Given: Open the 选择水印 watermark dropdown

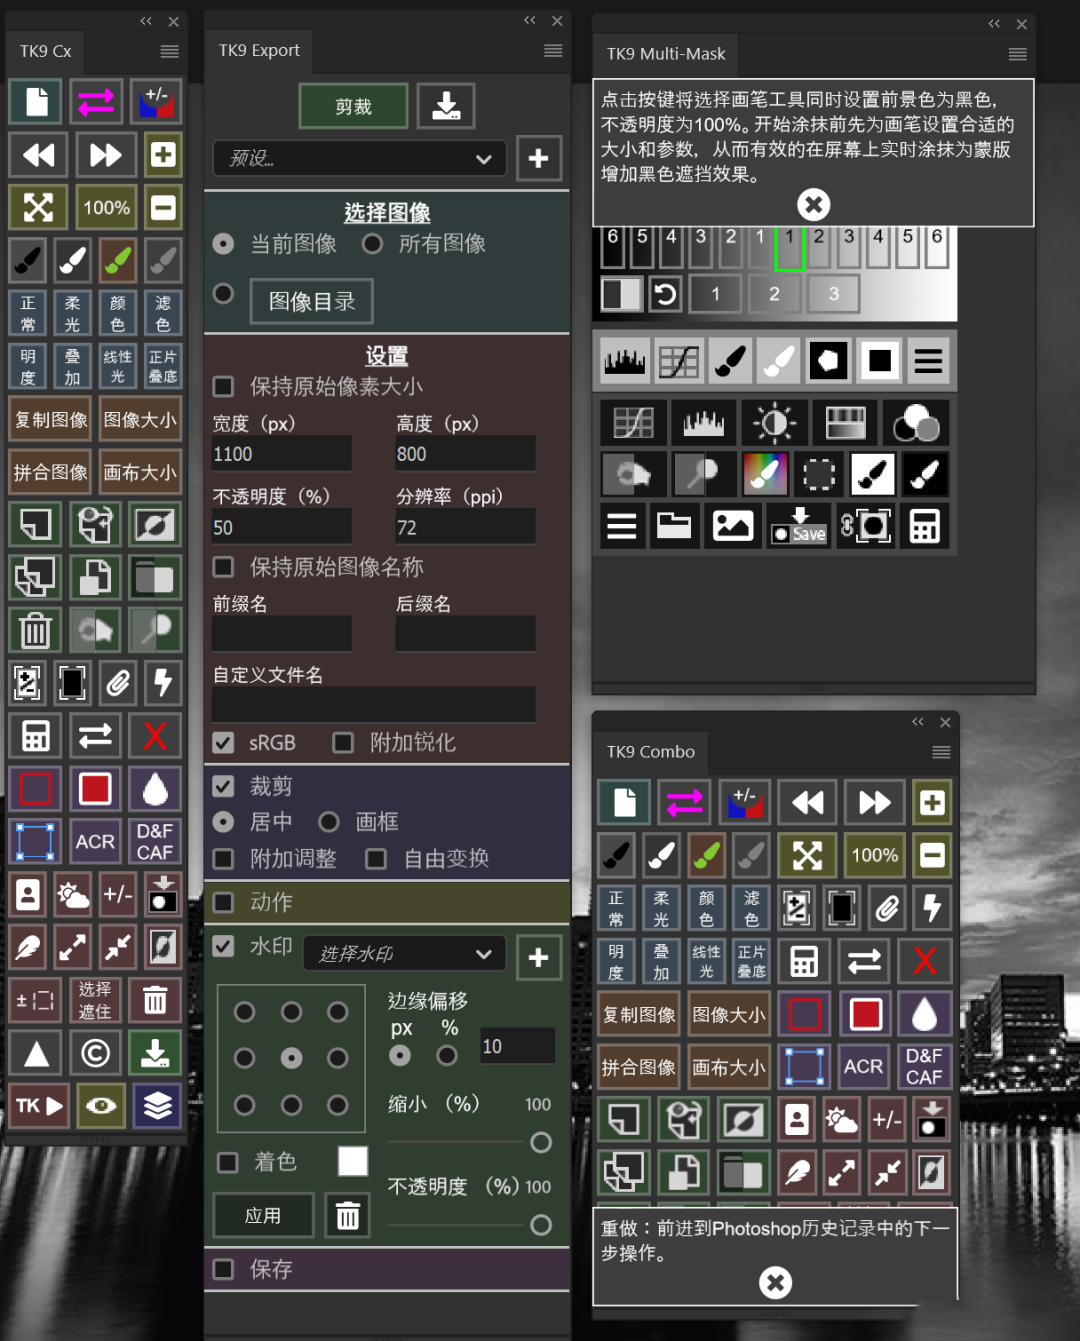Looking at the screenshot, I should coord(403,953).
